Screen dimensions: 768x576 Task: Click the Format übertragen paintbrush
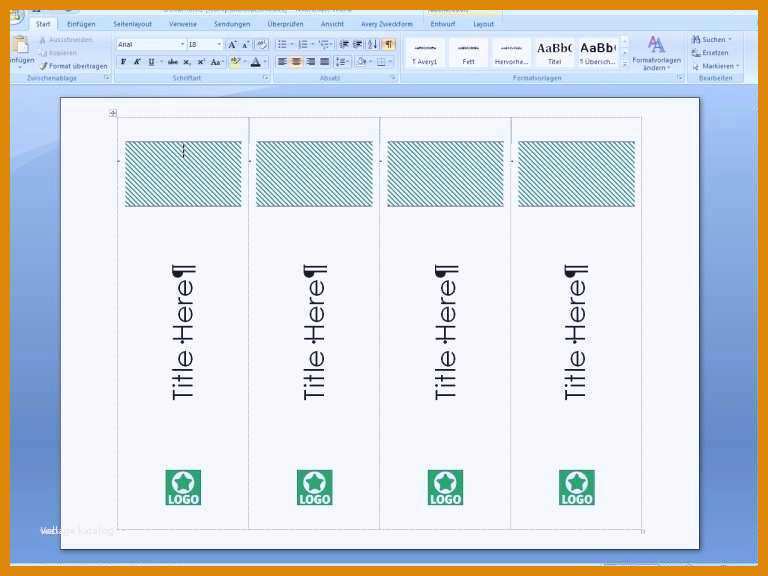pos(74,66)
